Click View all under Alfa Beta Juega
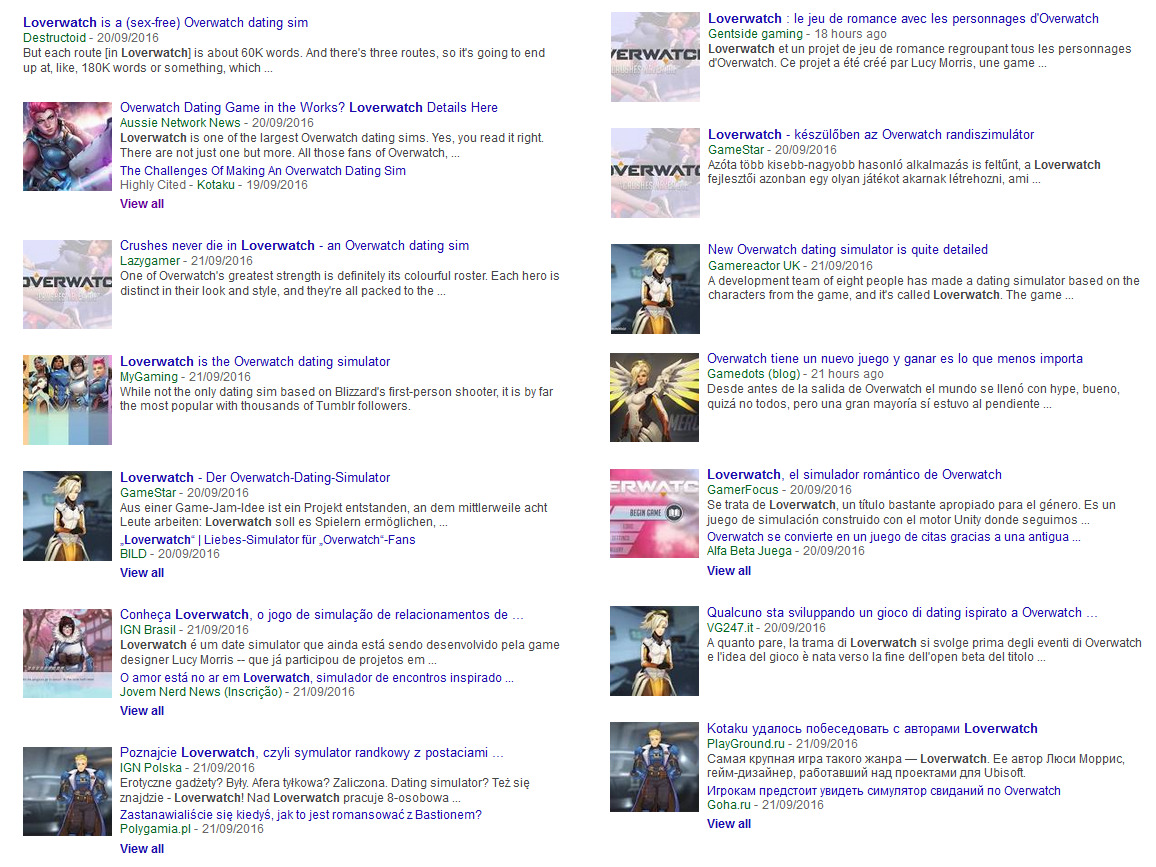1156x867 pixels. [728, 571]
